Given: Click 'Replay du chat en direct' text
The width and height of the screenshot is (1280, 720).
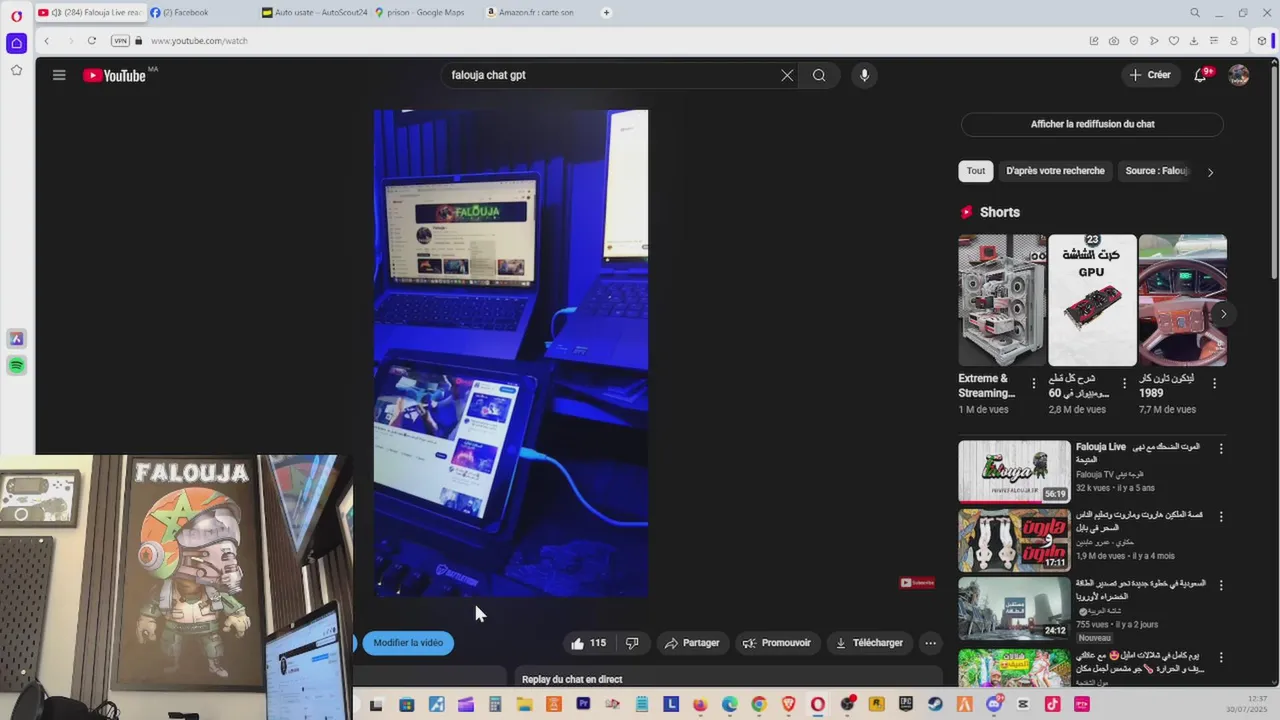Looking at the screenshot, I should click(x=572, y=679).
